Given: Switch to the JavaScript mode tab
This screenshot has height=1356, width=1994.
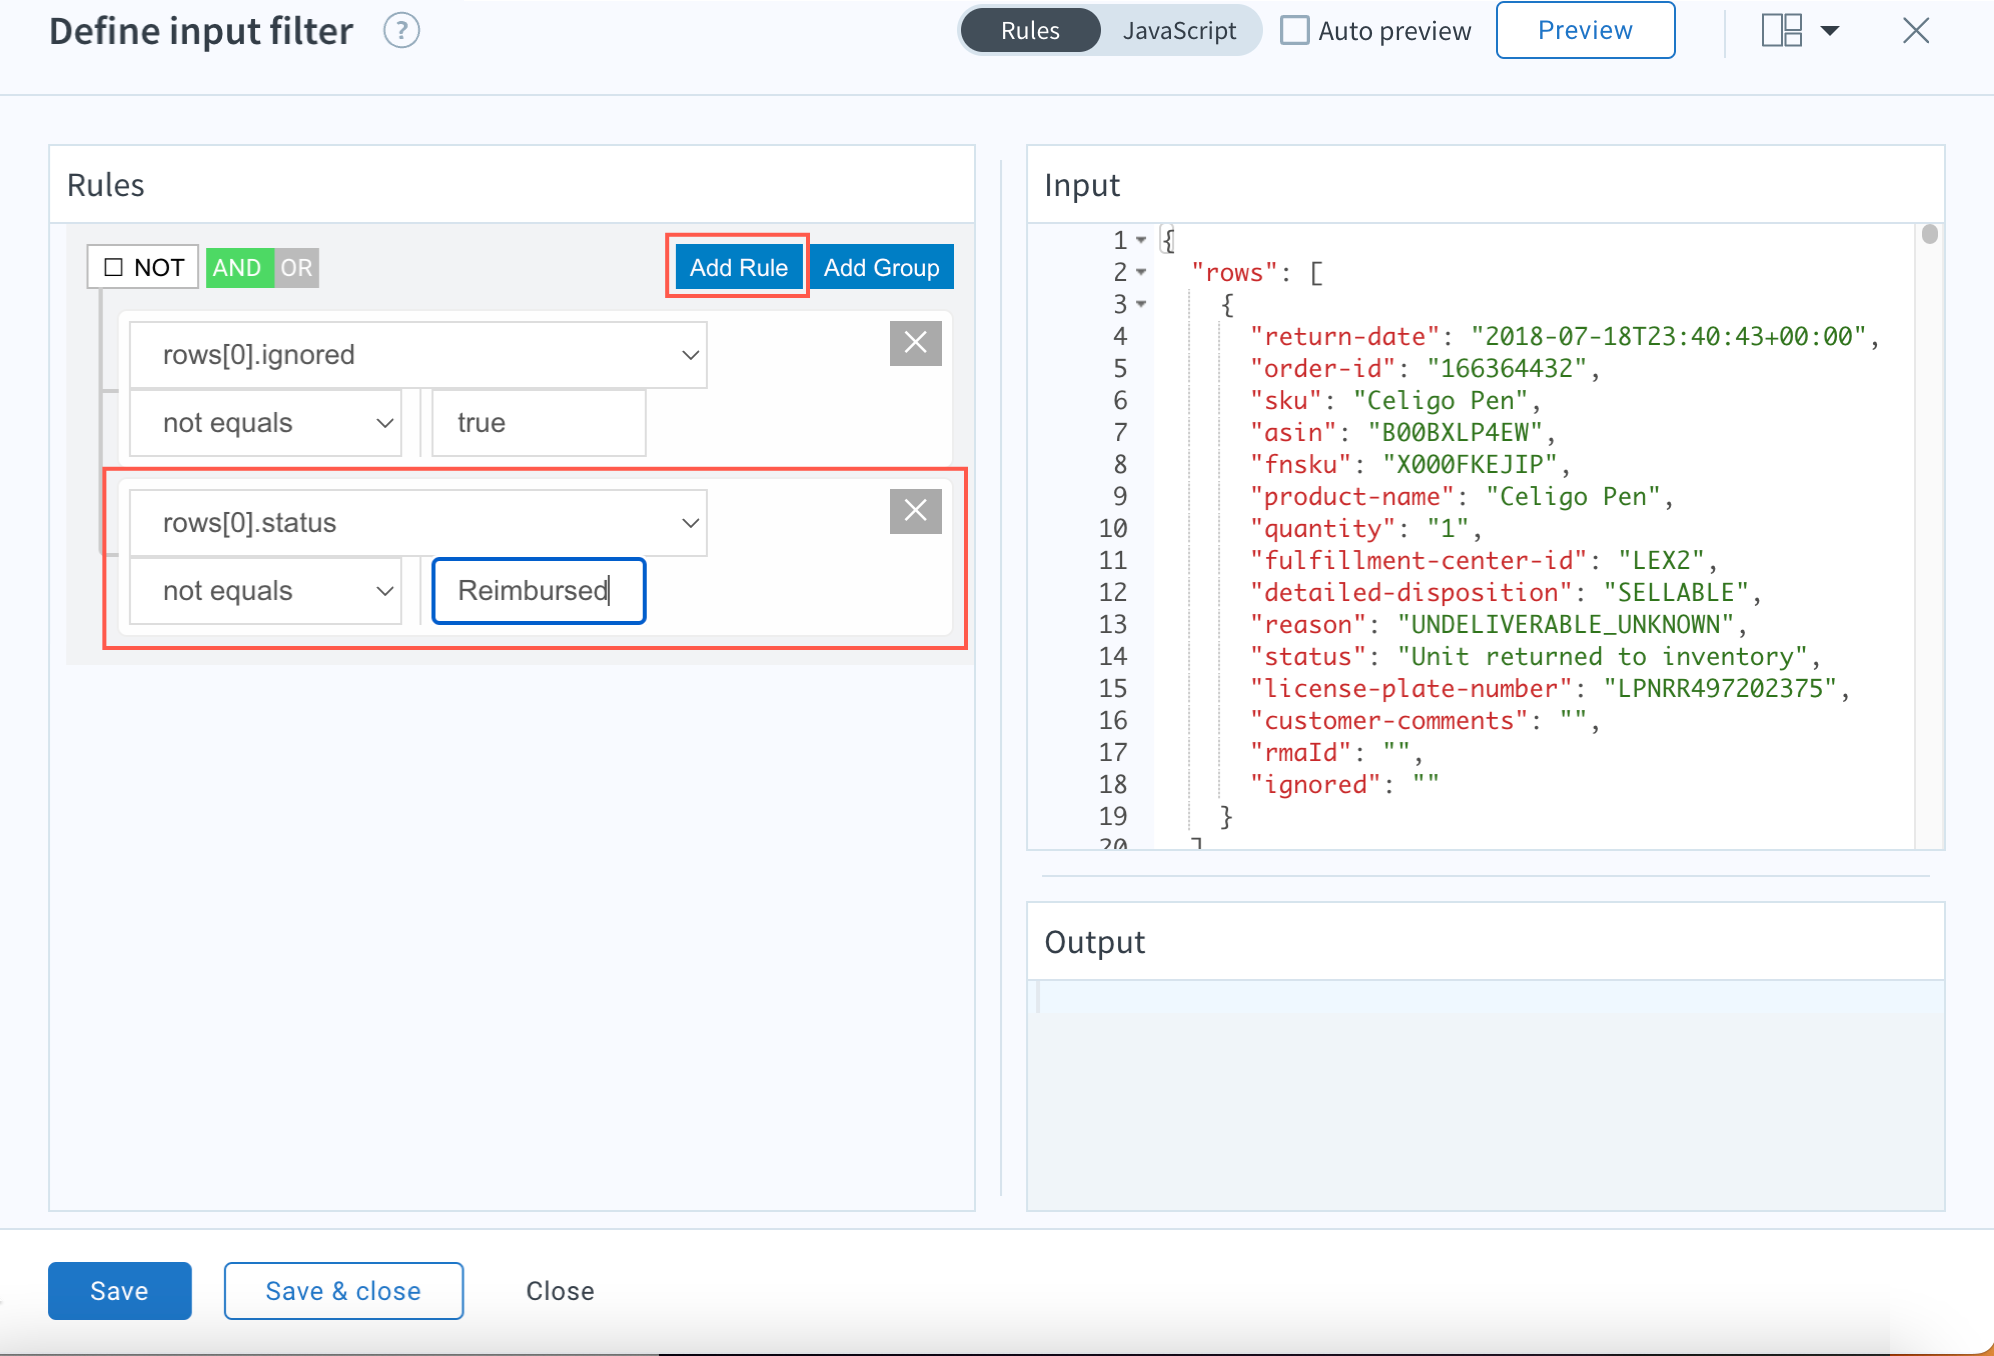Looking at the screenshot, I should tap(1179, 31).
